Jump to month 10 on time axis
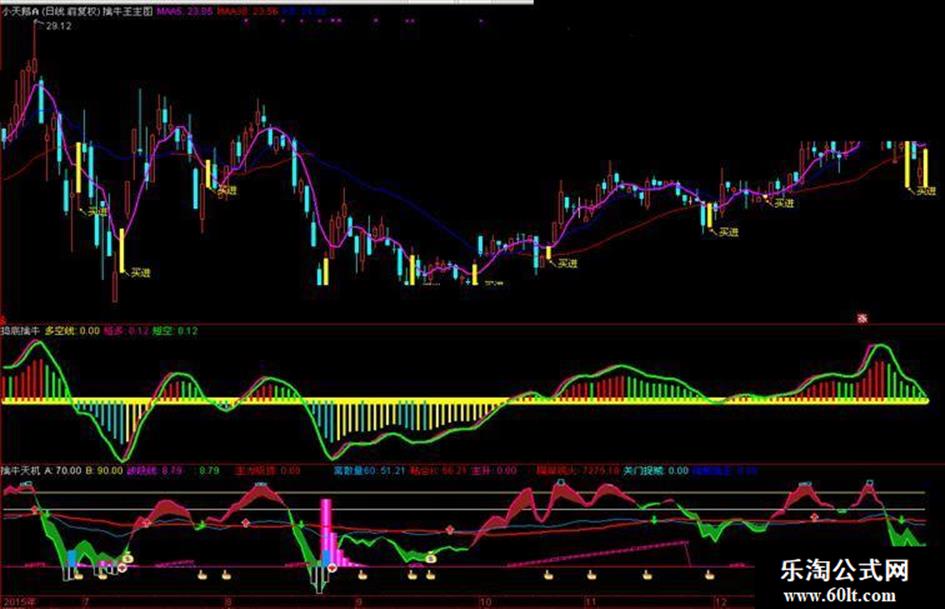Viewport: 945px width, 609px height. pos(485,602)
